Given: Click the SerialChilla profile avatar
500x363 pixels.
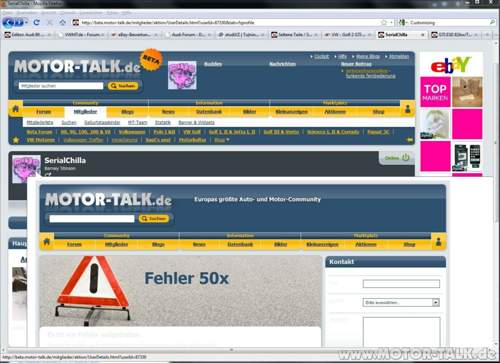Looking at the screenshot, I should pos(26,169).
